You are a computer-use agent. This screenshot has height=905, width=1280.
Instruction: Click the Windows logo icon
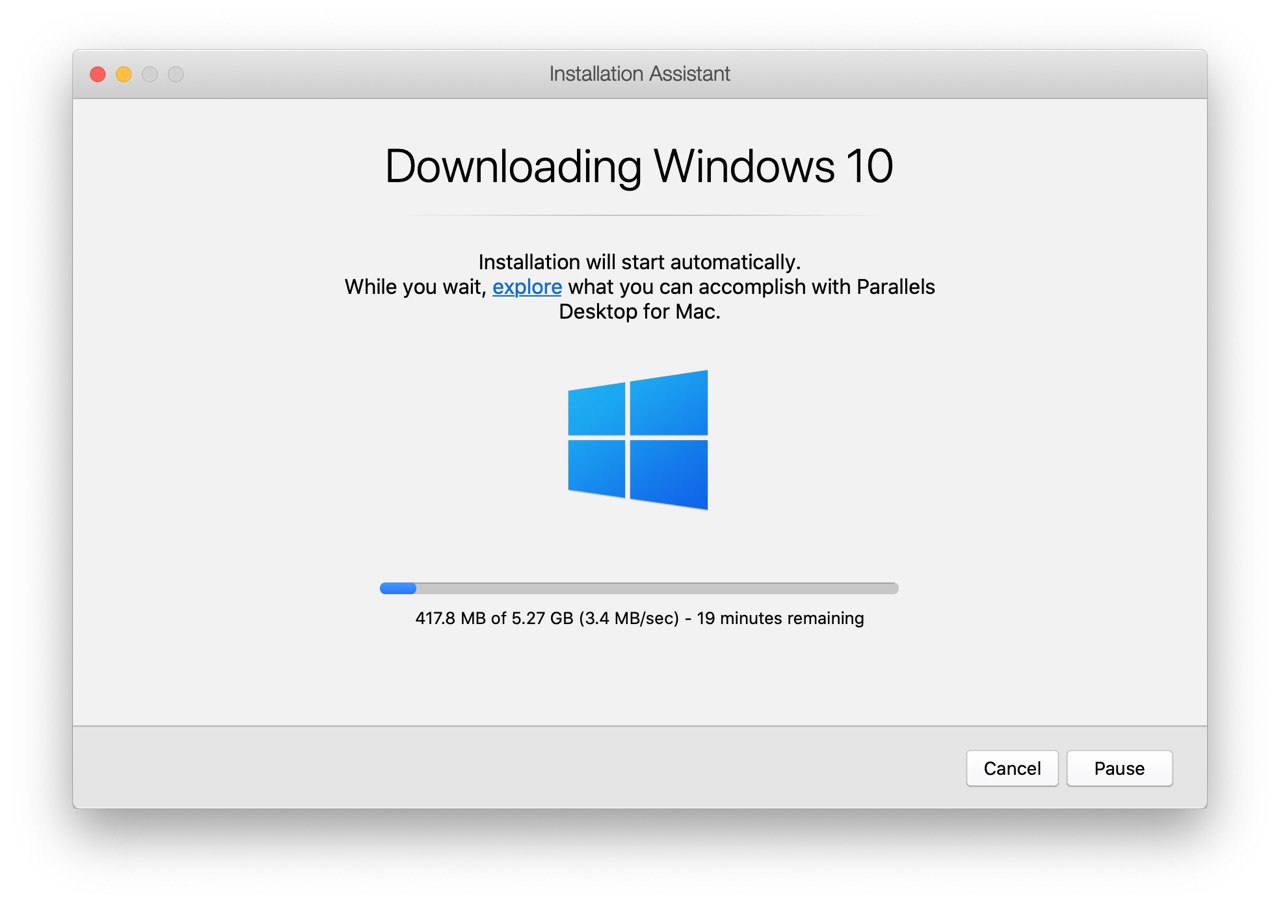tap(638, 440)
